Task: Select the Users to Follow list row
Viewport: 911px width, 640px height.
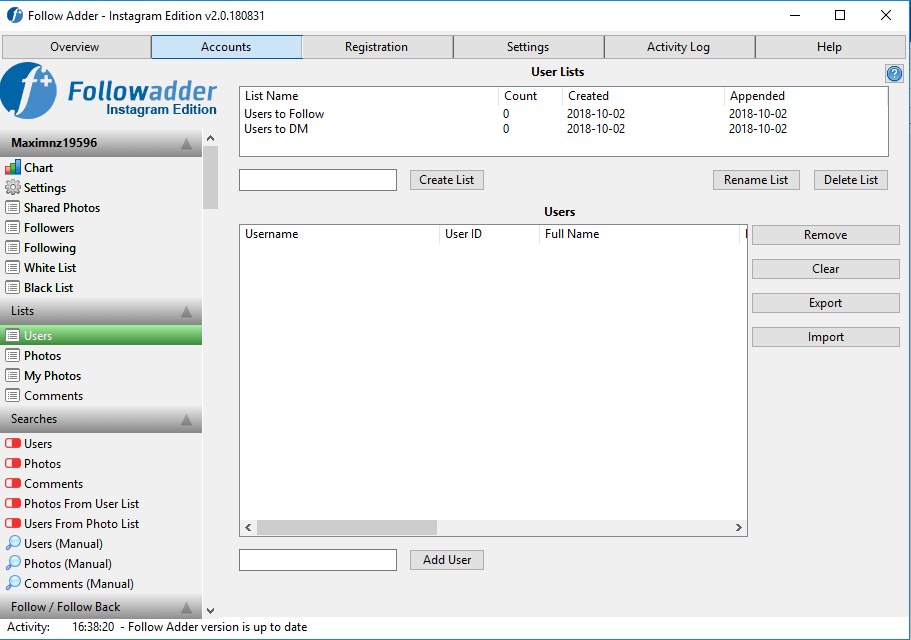Action: click(564, 114)
